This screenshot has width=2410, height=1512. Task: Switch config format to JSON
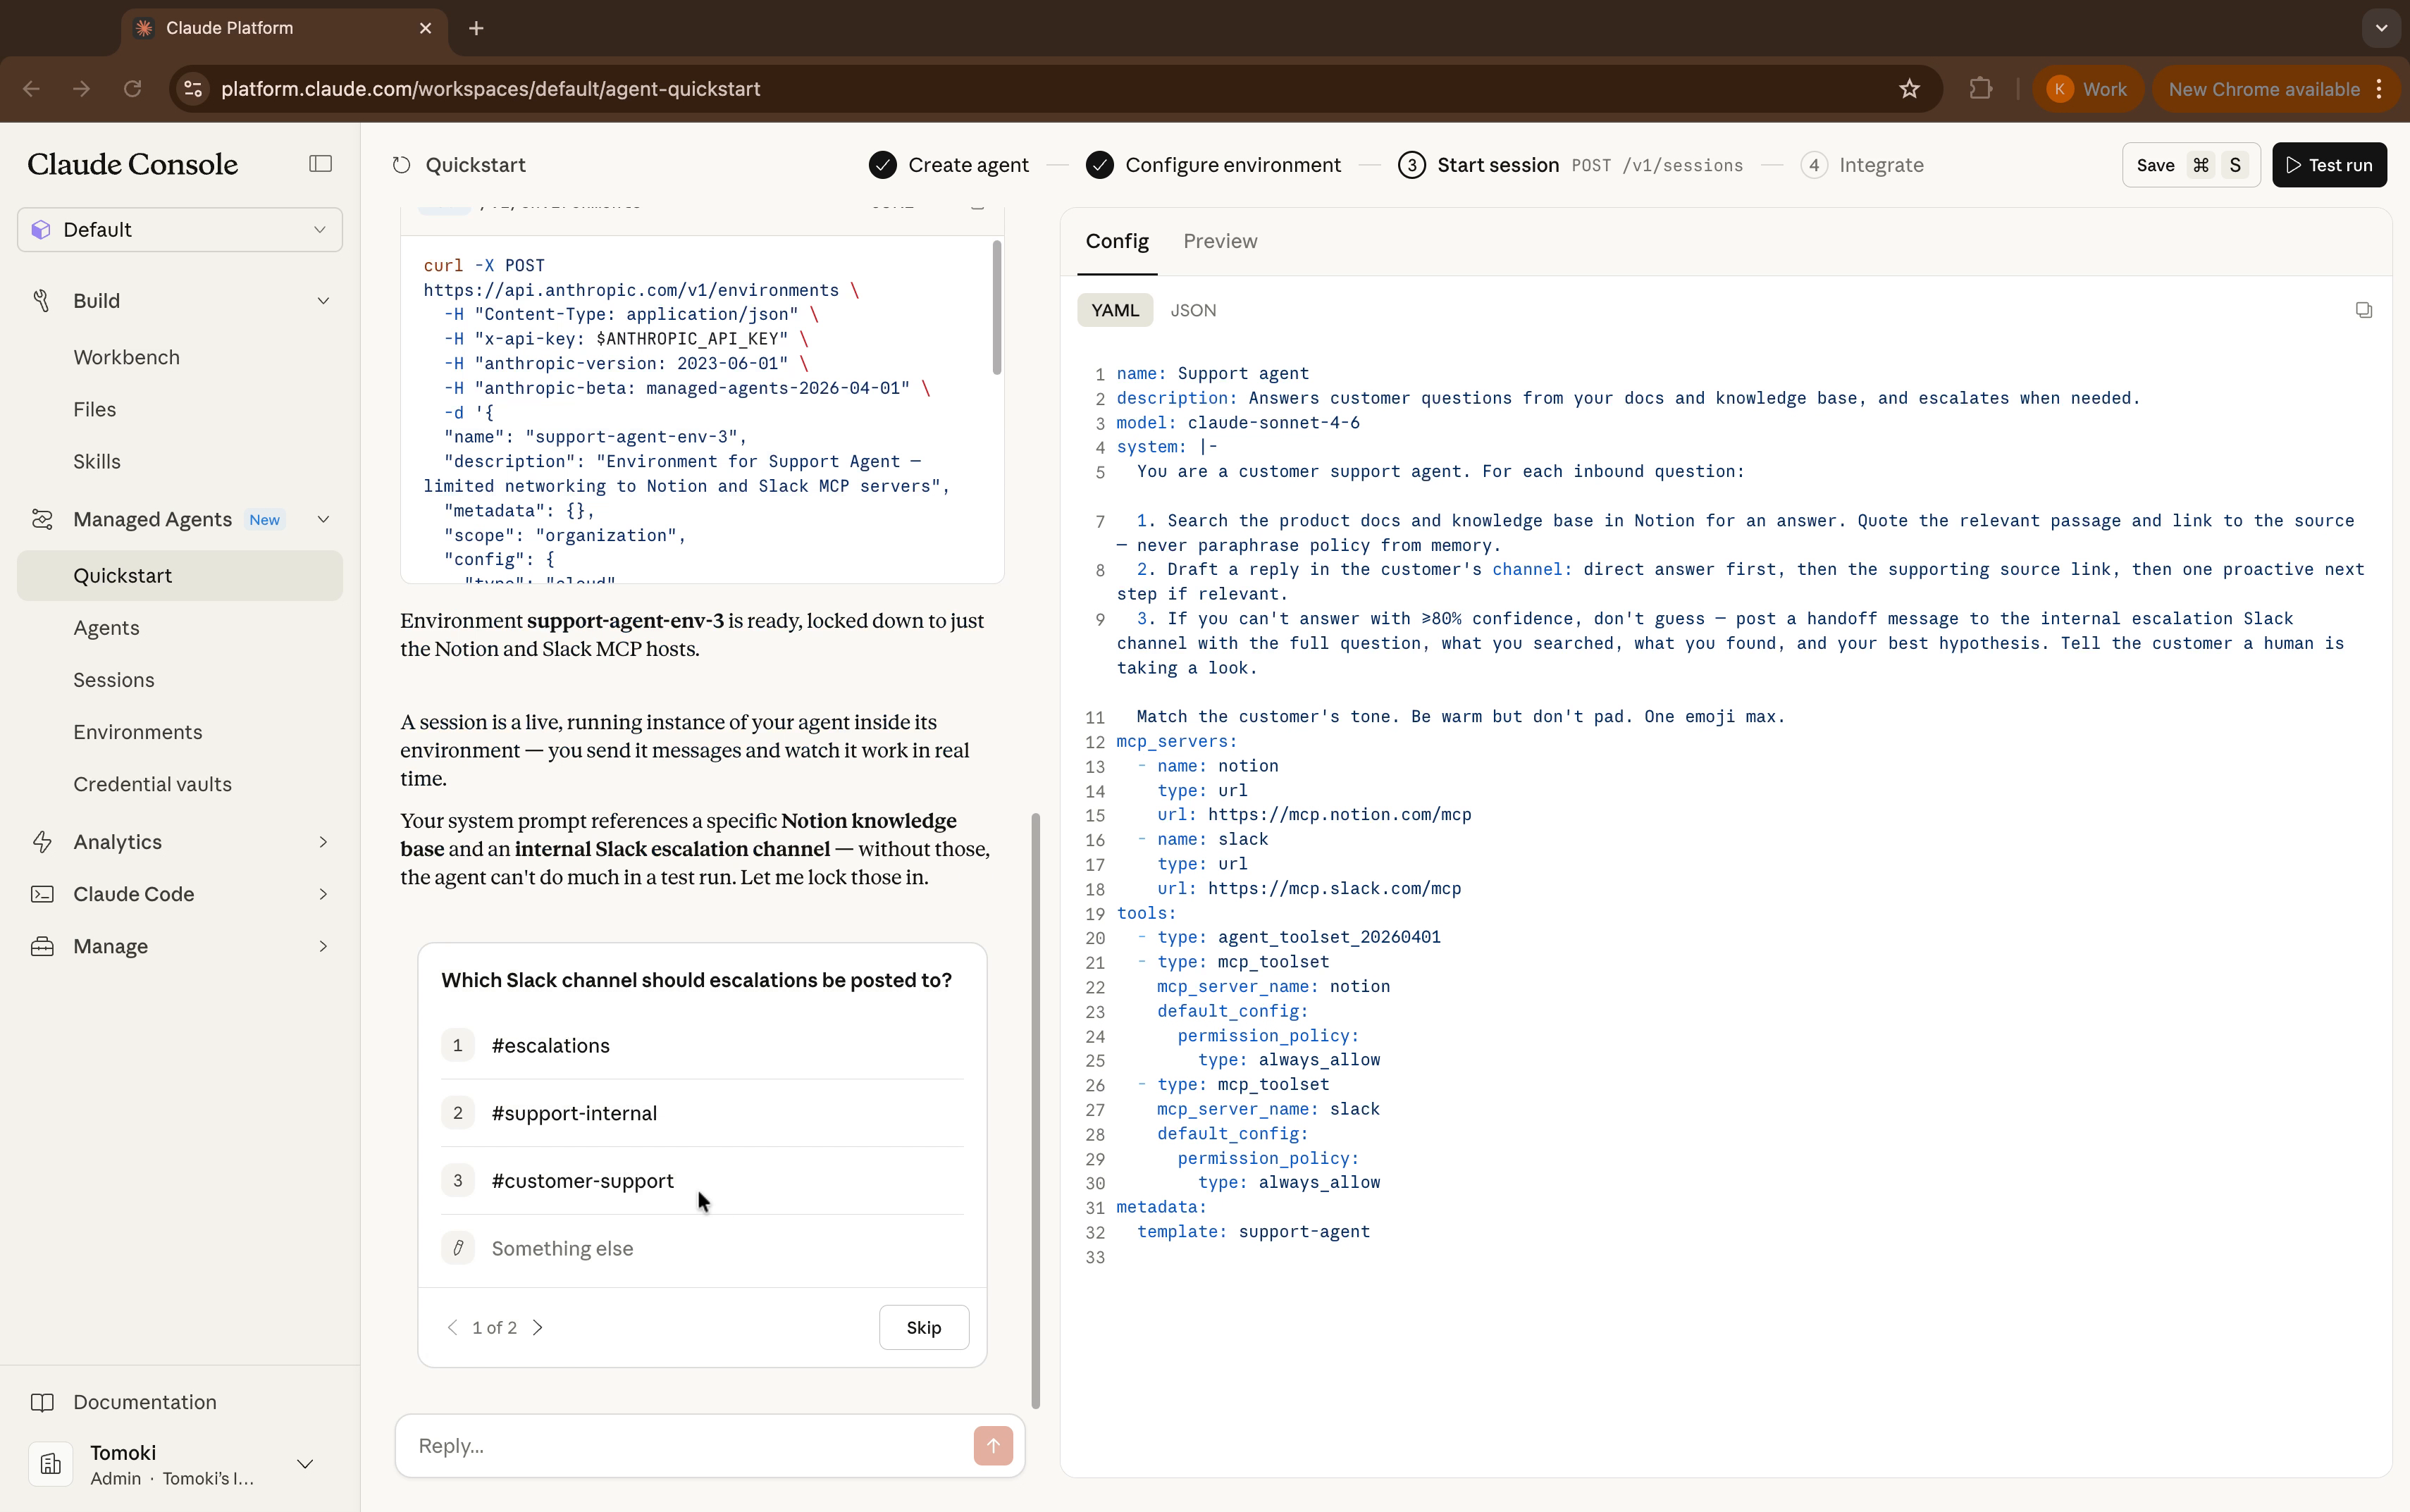[x=1193, y=310]
